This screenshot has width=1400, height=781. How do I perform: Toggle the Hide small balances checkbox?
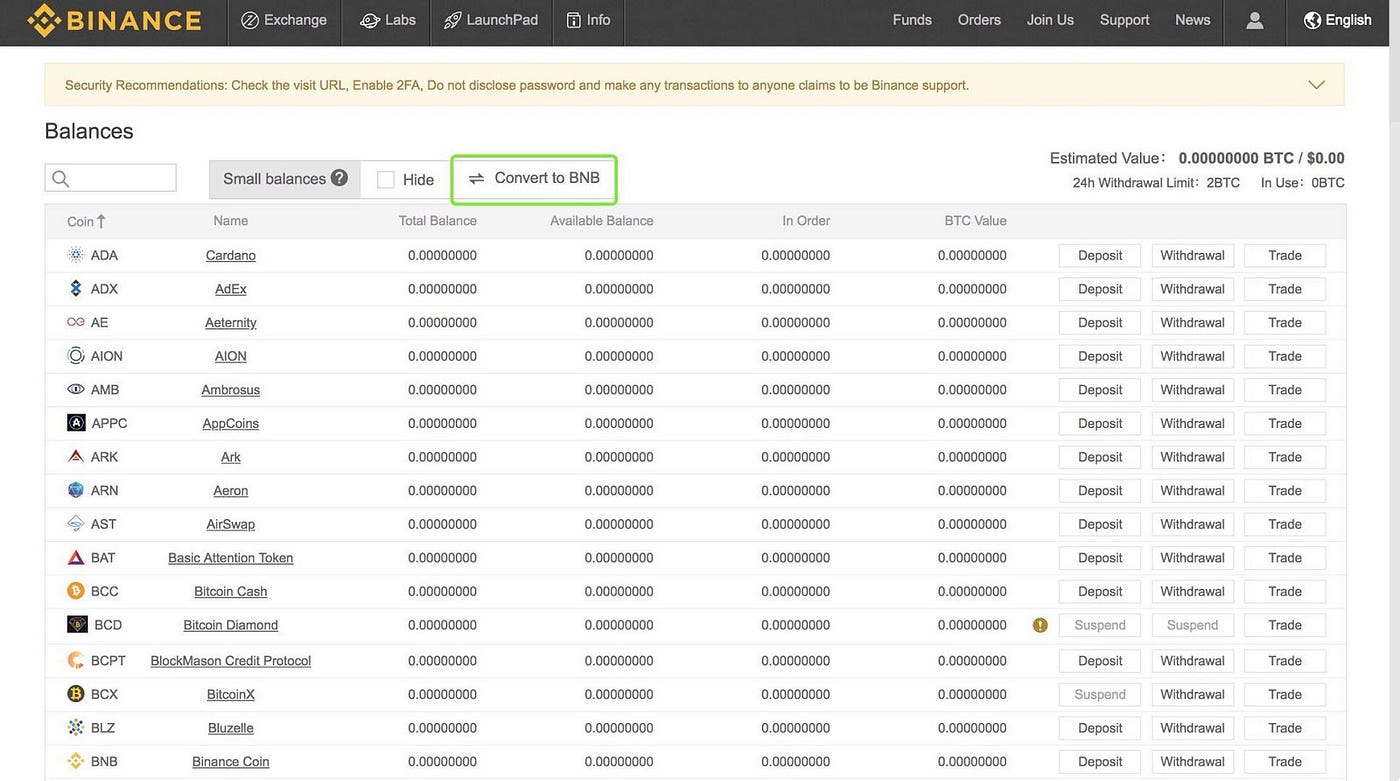pyautogui.click(x=385, y=180)
